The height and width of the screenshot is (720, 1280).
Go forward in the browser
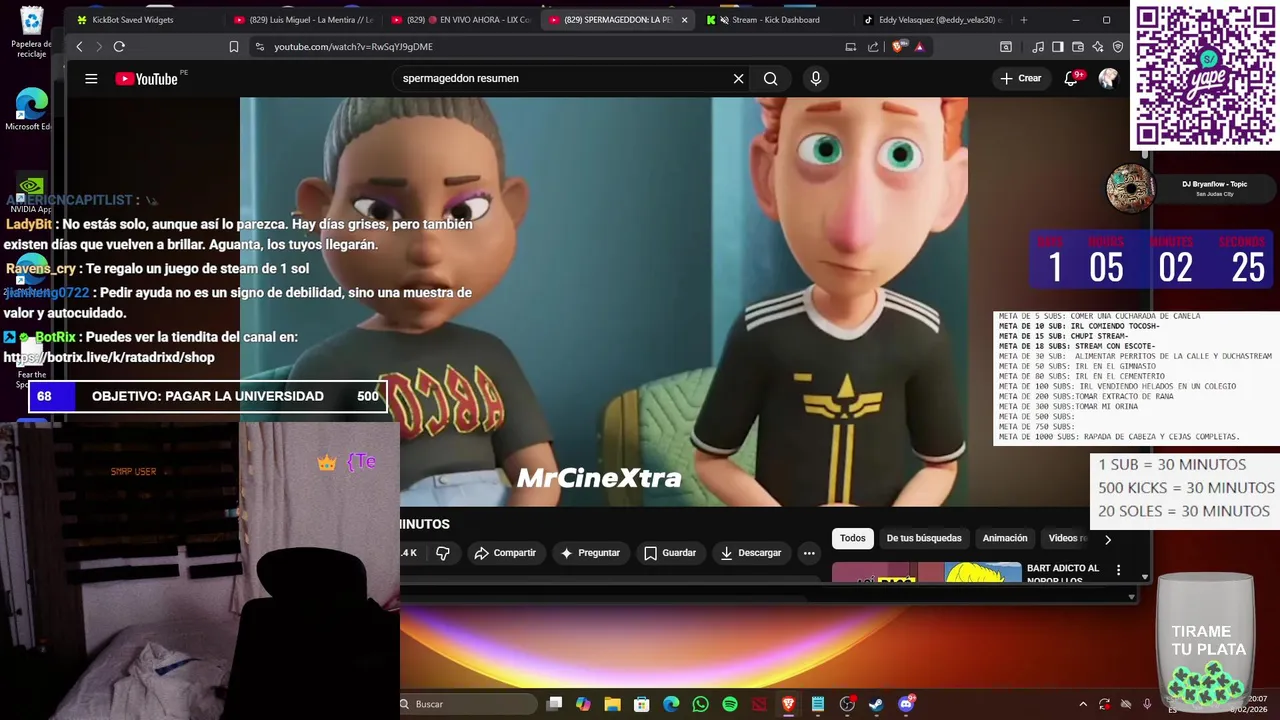pyautogui.click(x=99, y=47)
